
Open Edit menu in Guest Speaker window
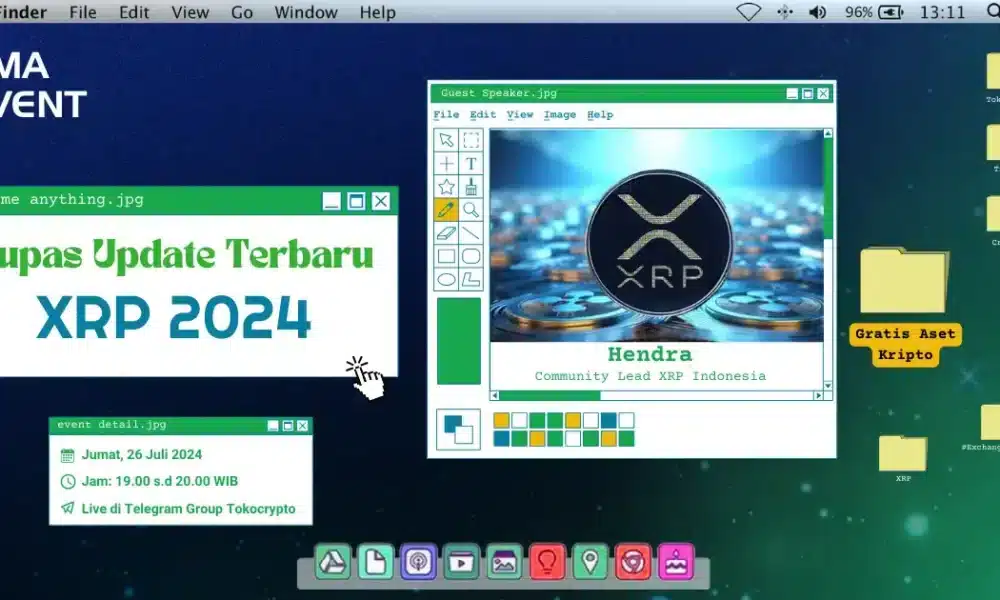click(x=483, y=115)
